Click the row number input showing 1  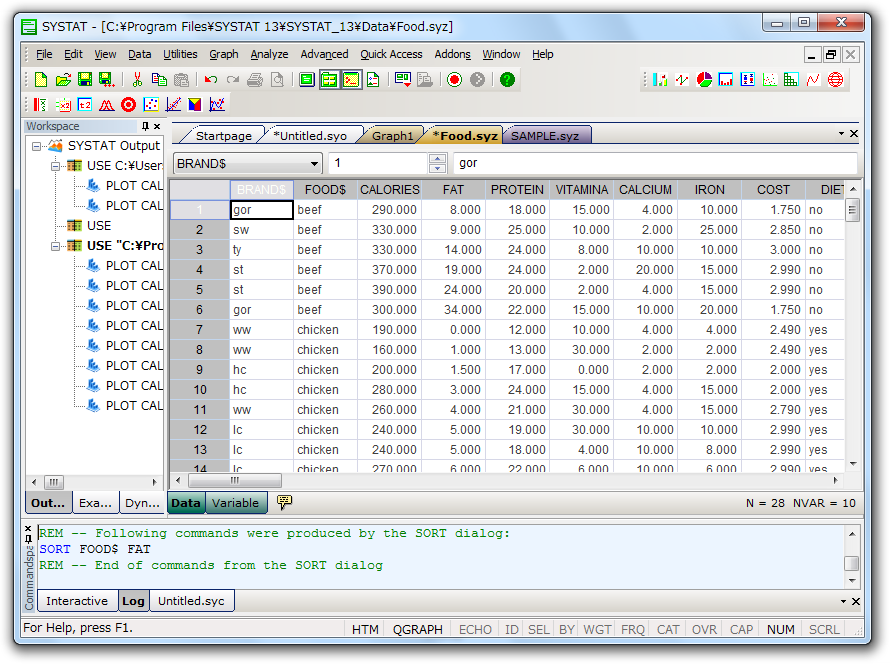pos(379,163)
